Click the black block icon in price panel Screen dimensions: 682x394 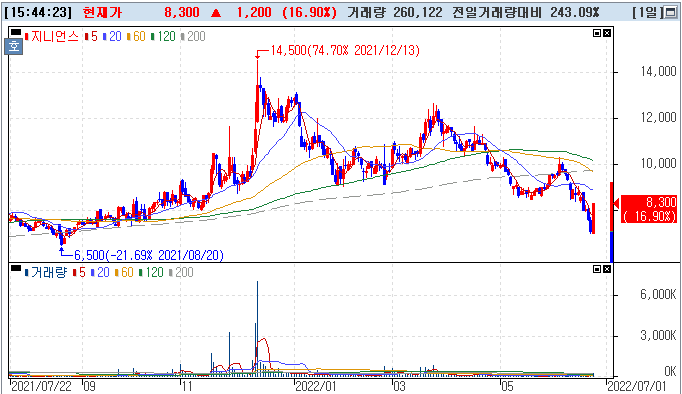(x=16, y=32)
